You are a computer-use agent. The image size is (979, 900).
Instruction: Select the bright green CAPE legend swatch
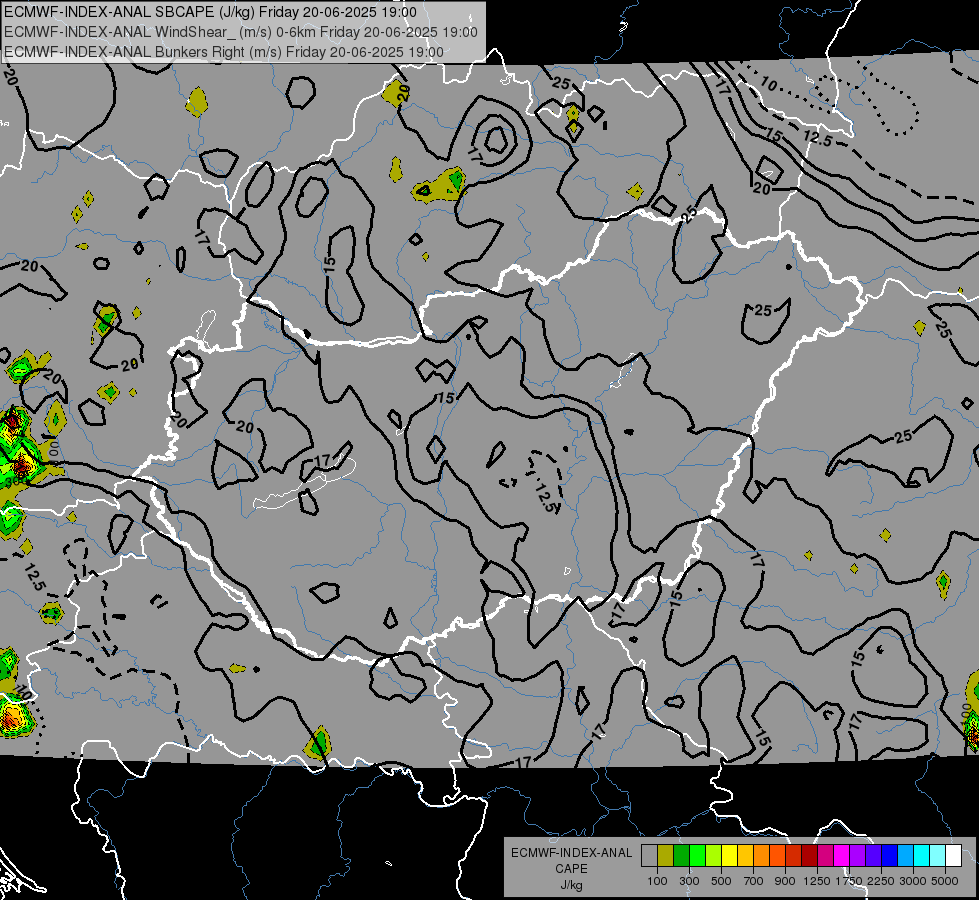[x=697, y=856]
